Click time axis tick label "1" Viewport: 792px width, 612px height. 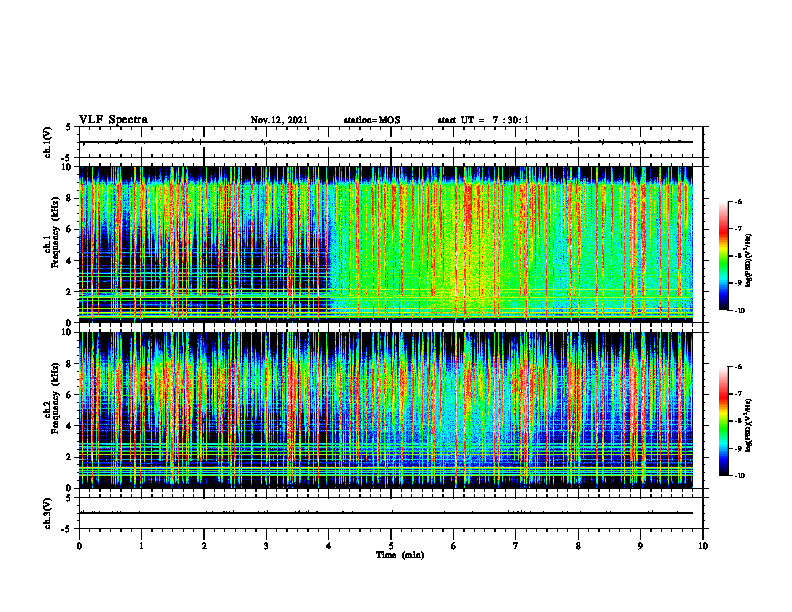pyautogui.click(x=141, y=546)
